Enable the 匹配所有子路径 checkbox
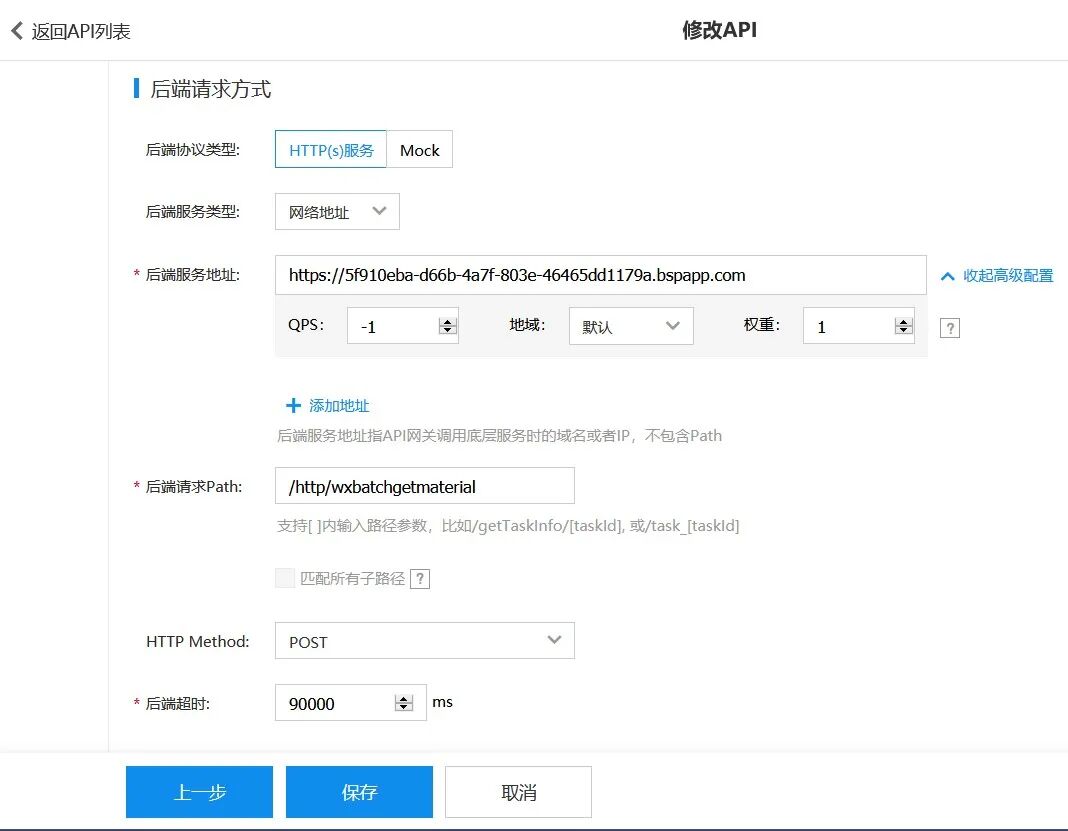This screenshot has width=1068, height=831. [x=284, y=578]
